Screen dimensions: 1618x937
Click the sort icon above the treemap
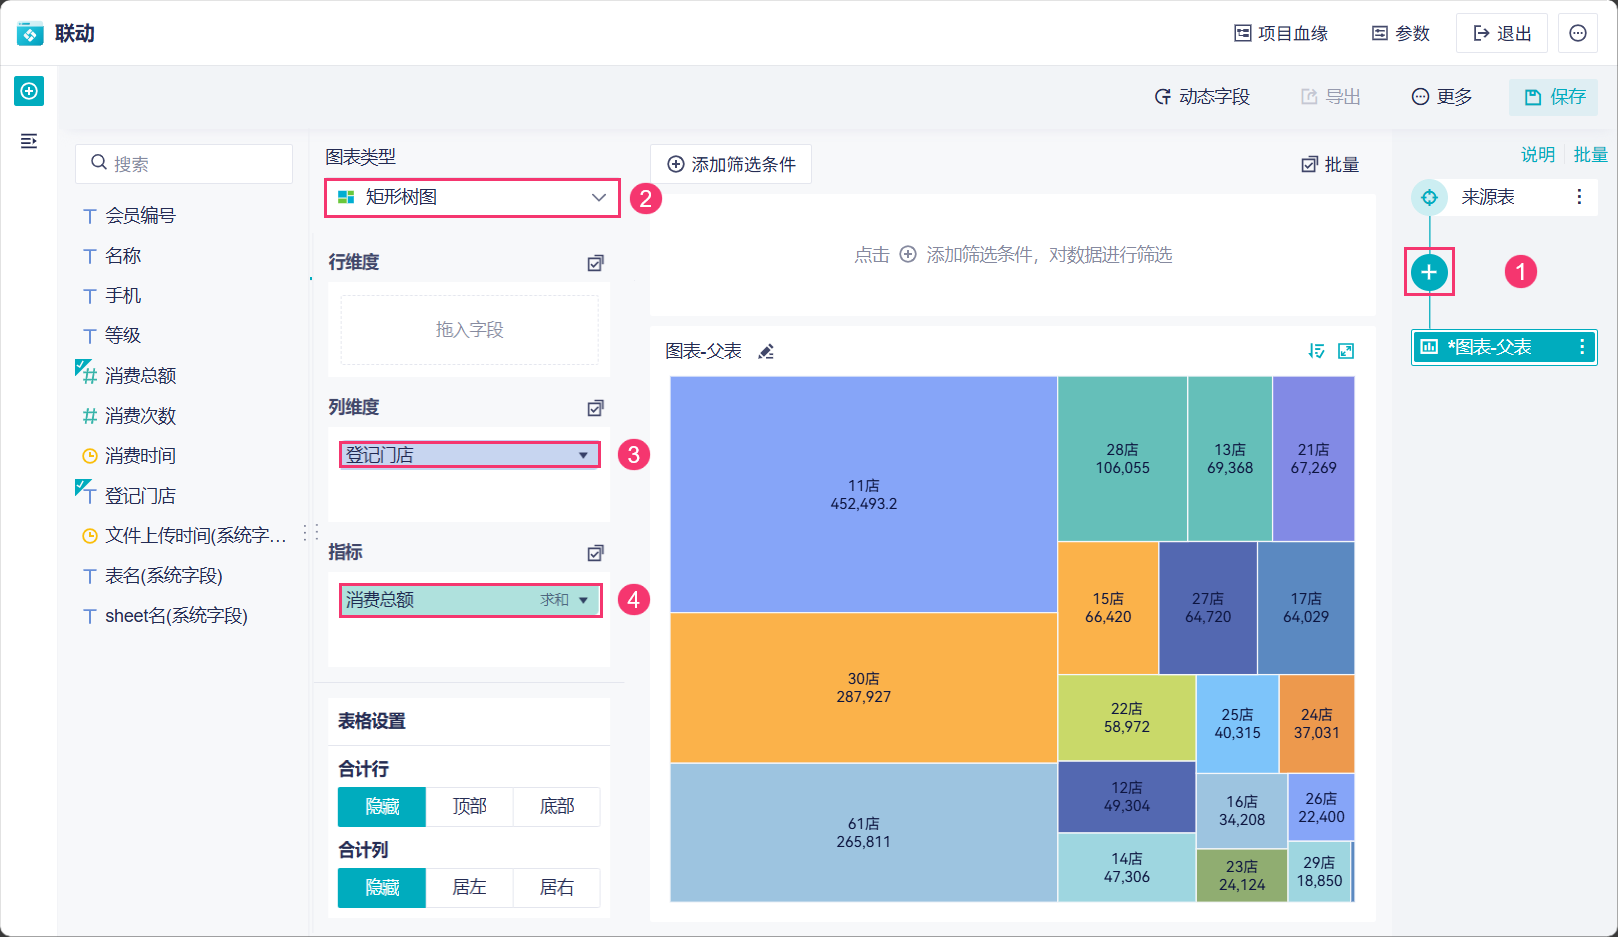(1316, 351)
